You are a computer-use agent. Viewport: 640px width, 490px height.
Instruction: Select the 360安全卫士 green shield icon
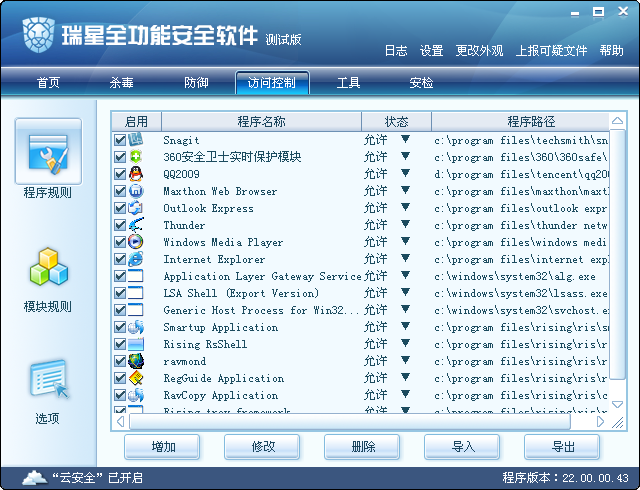[x=136, y=157]
